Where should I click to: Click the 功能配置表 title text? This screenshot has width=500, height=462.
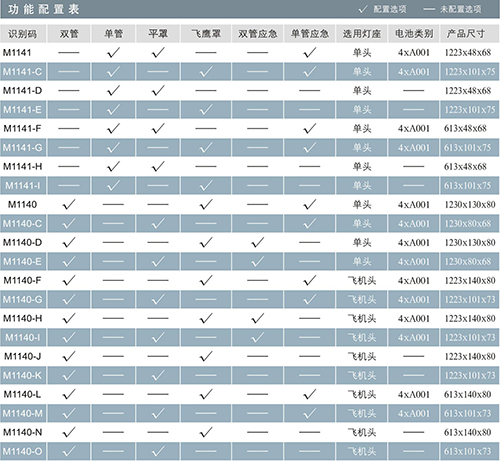[x=44, y=9]
